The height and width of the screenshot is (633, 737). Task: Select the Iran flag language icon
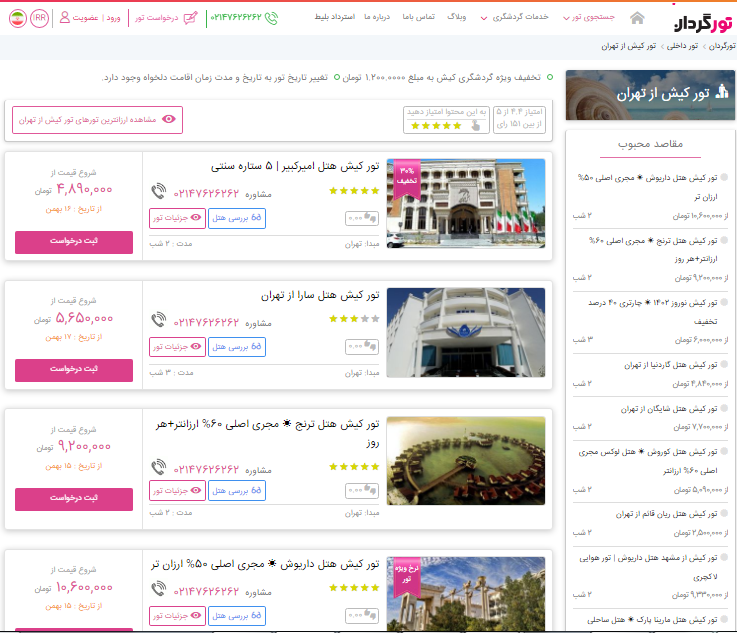point(17,18)
